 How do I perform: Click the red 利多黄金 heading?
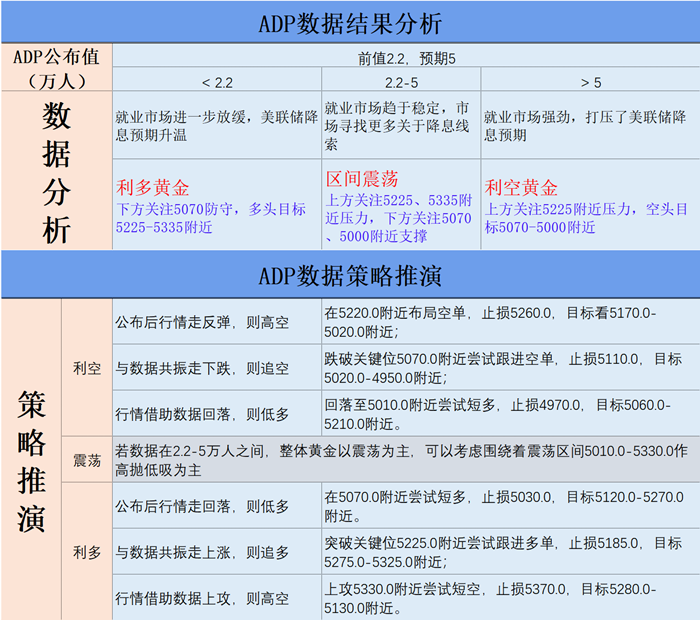(x=153, y=187)
